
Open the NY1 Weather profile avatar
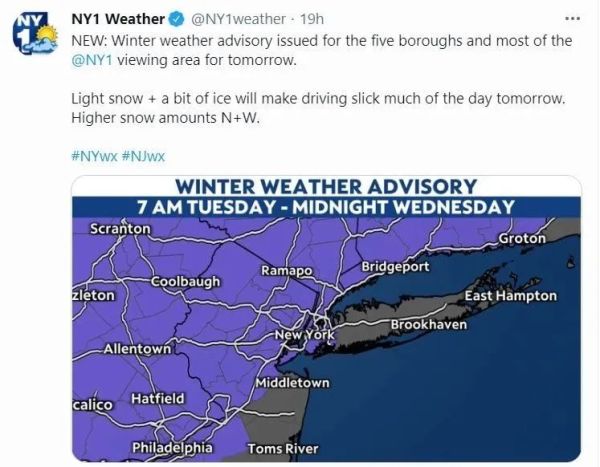[35, 33]
